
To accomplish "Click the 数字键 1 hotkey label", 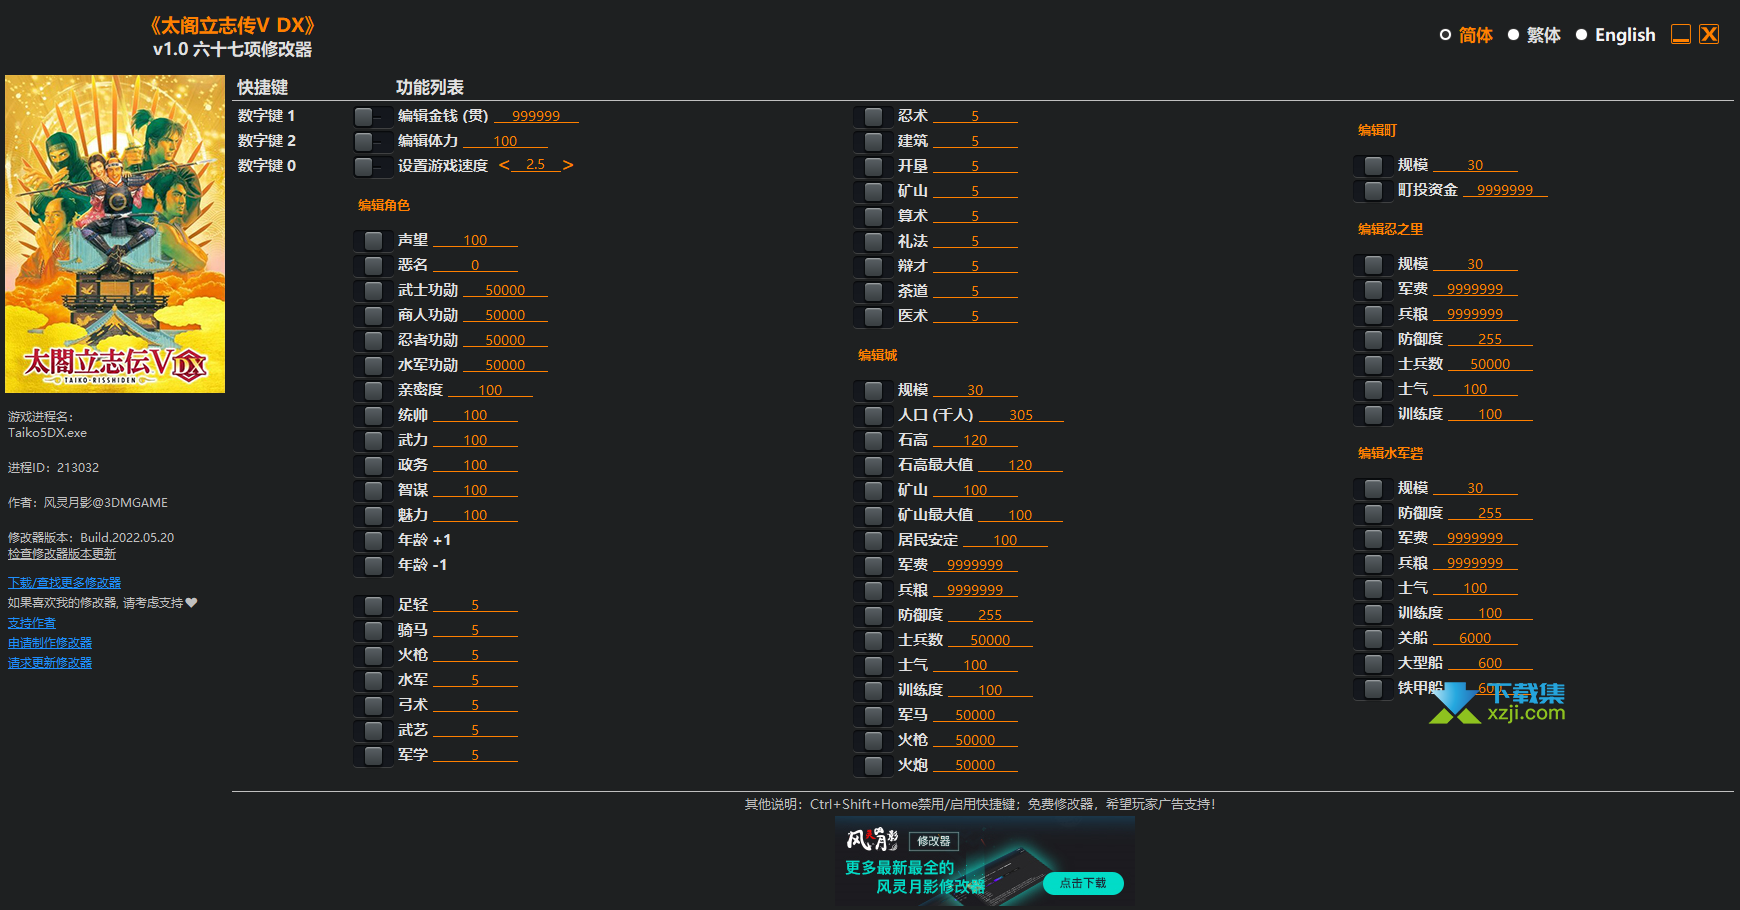I will tap(266, 116).
